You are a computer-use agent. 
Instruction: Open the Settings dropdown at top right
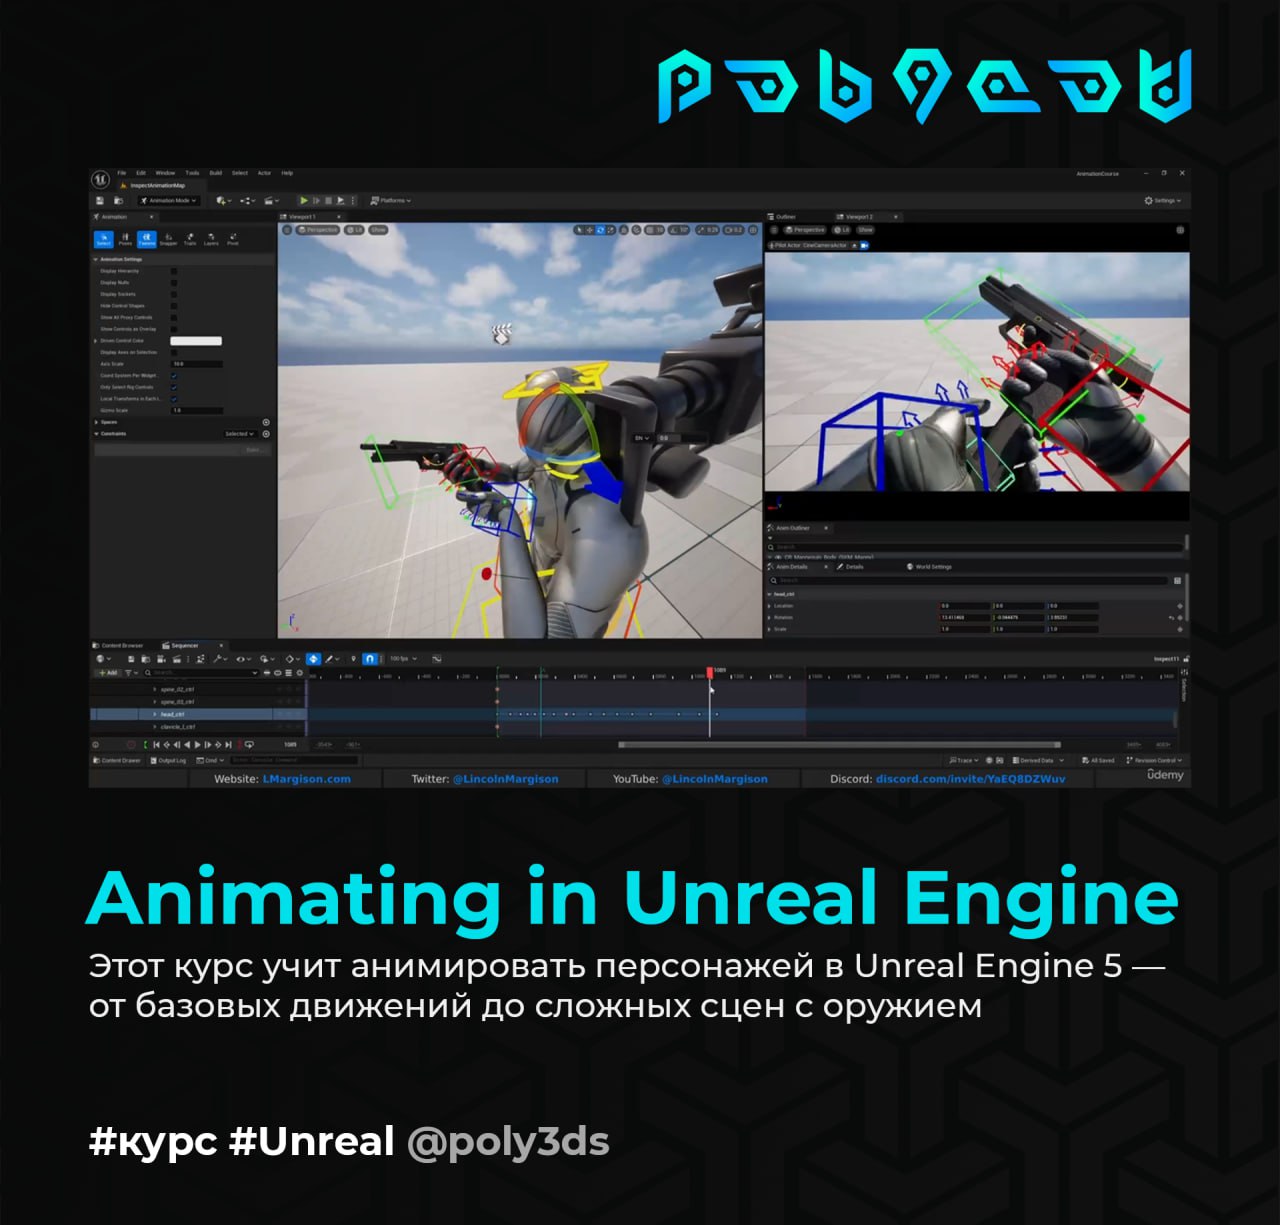pyautogui.click(x=1163, y=200)
